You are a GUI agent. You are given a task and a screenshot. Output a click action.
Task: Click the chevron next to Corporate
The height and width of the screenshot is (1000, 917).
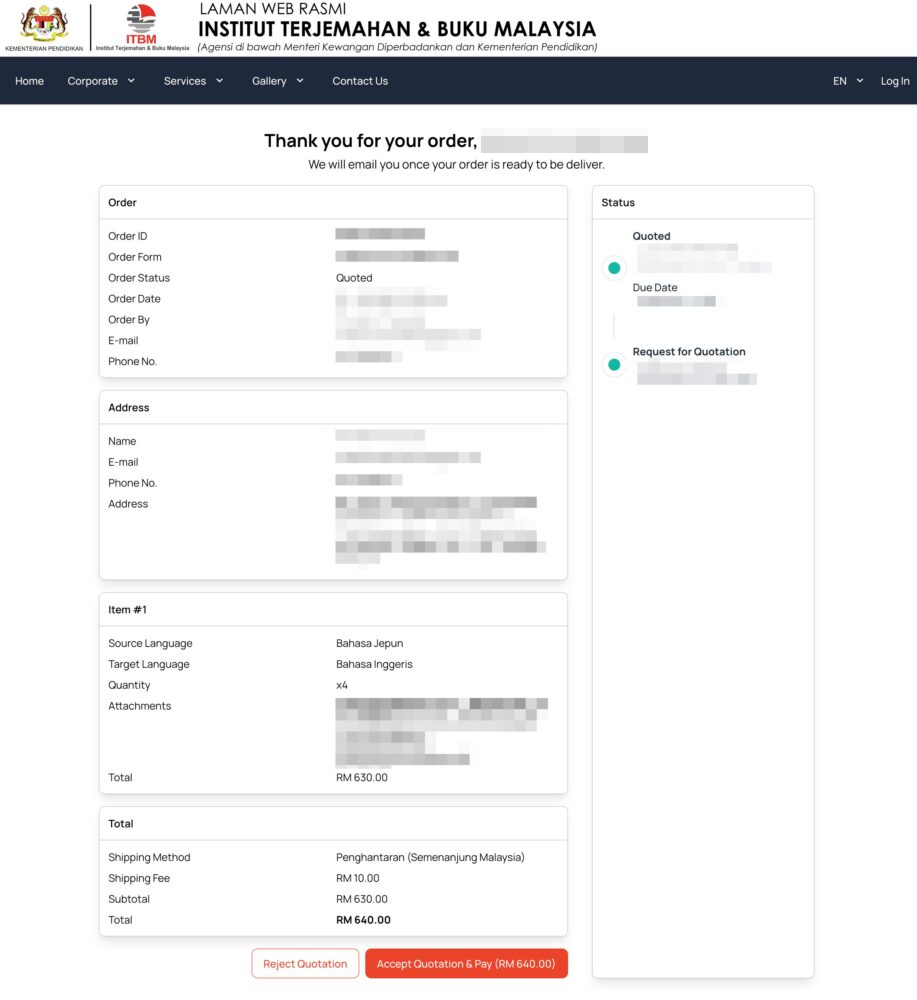pos(131,81)
